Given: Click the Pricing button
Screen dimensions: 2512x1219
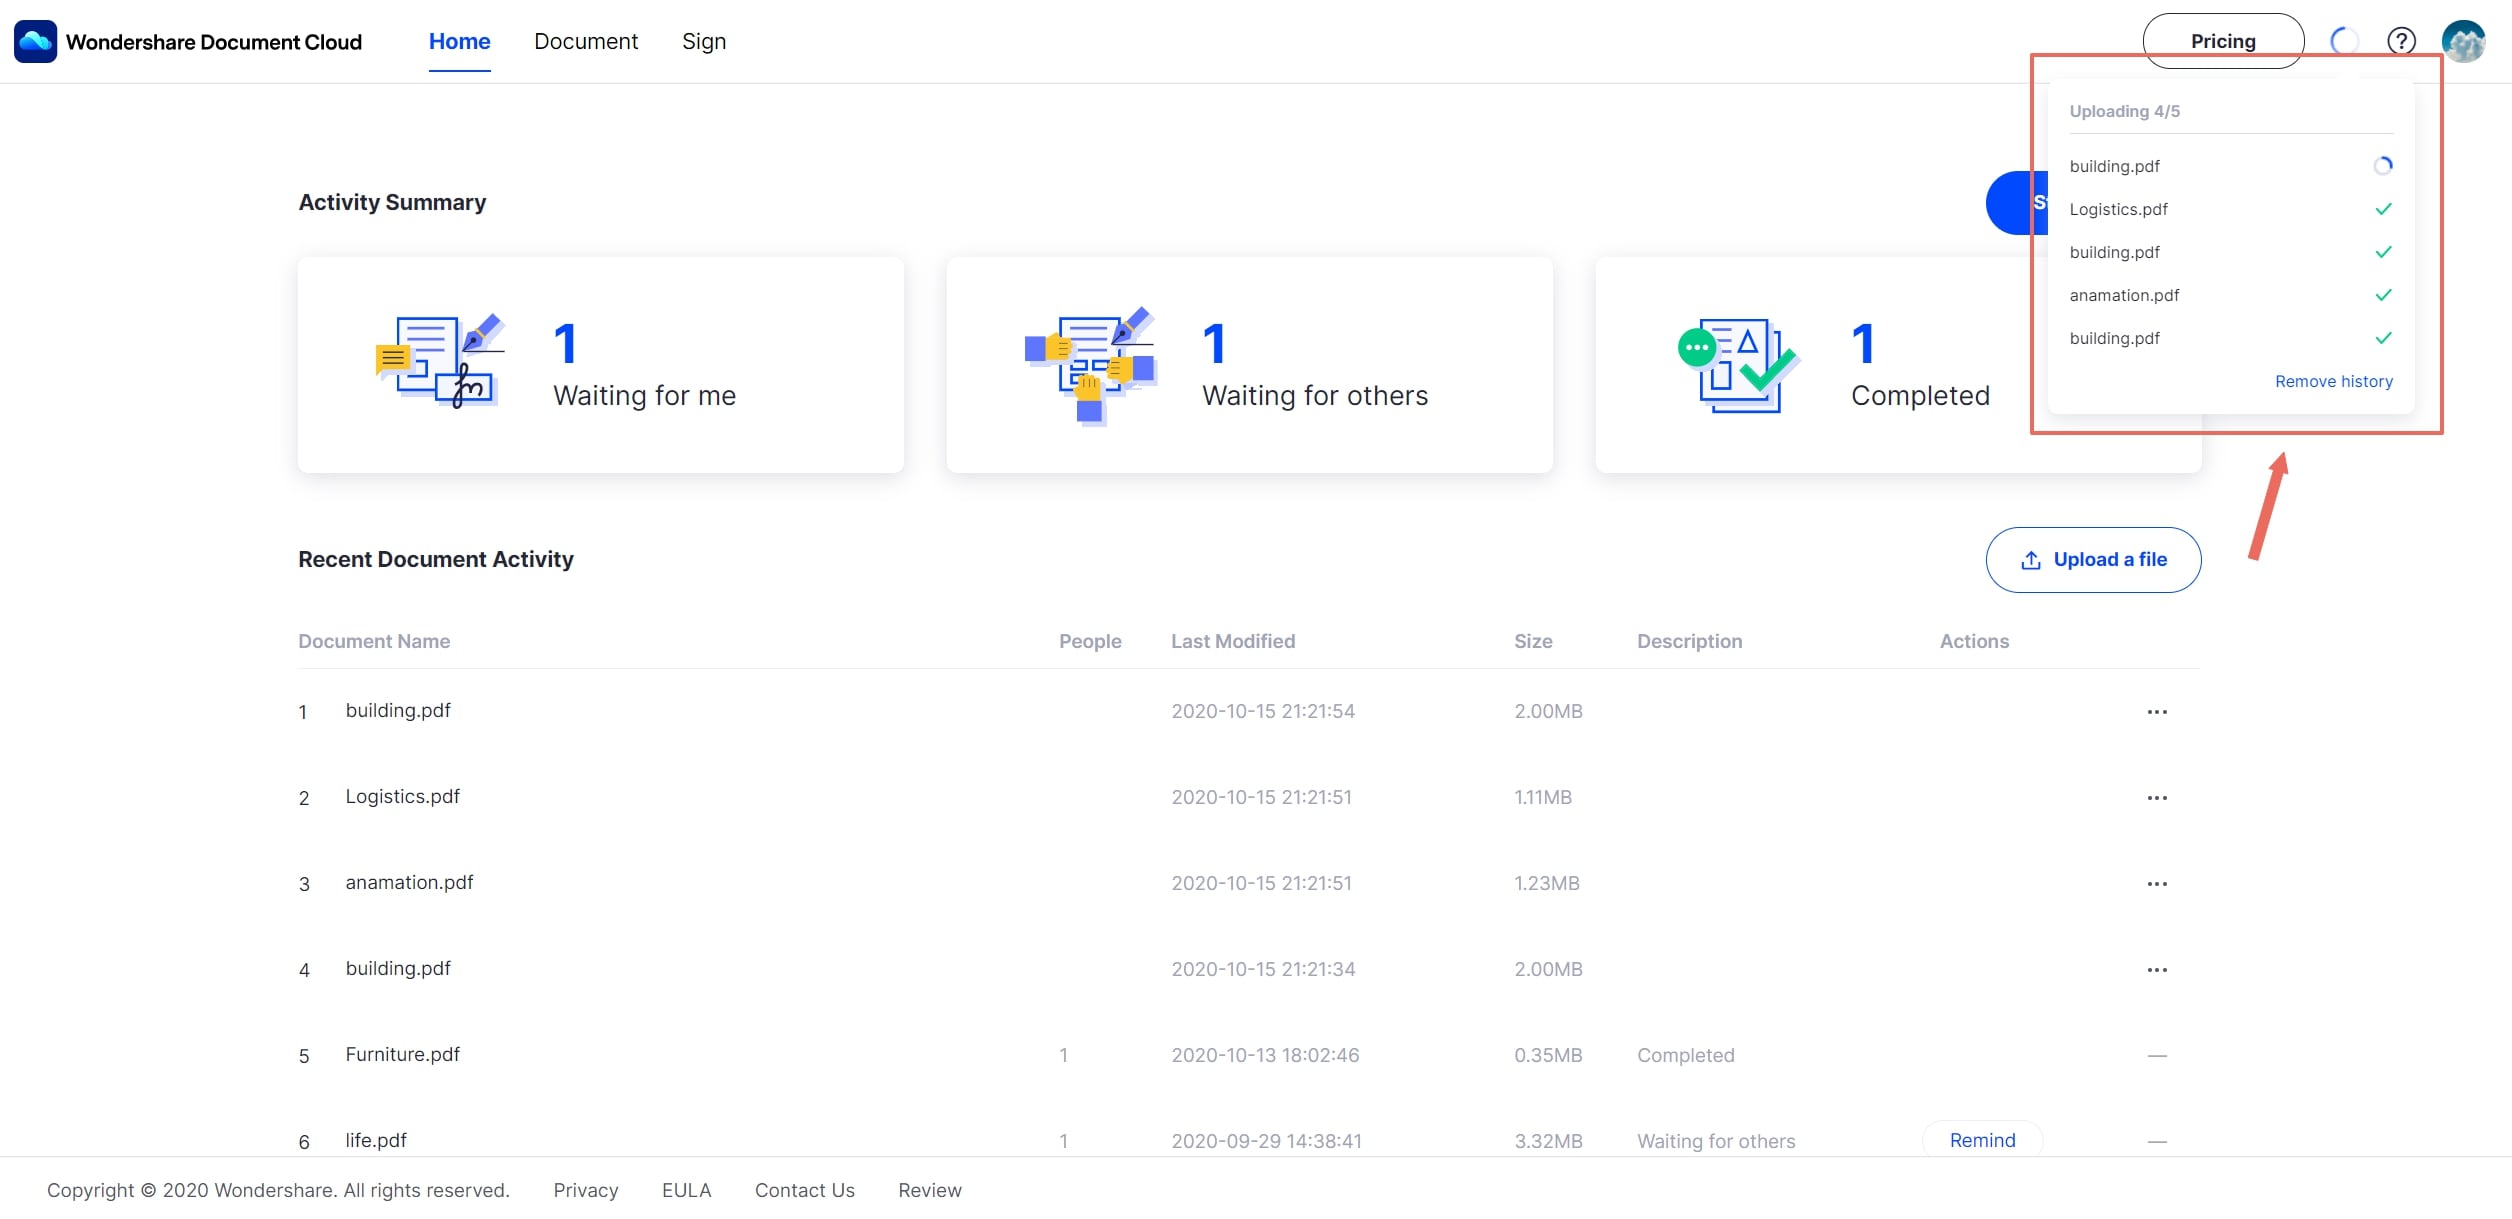Looking at the screenshot, I should (x=2222, y=41).
